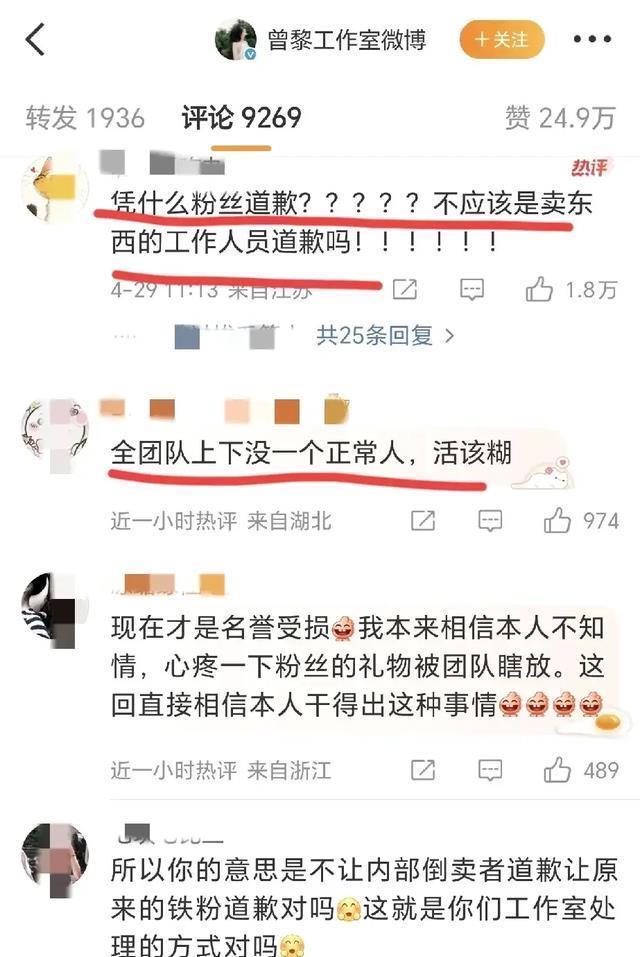This screenshot has height=957, width=640.
Task: Like the comment with 489 likes
Action: tap(581, 770)
